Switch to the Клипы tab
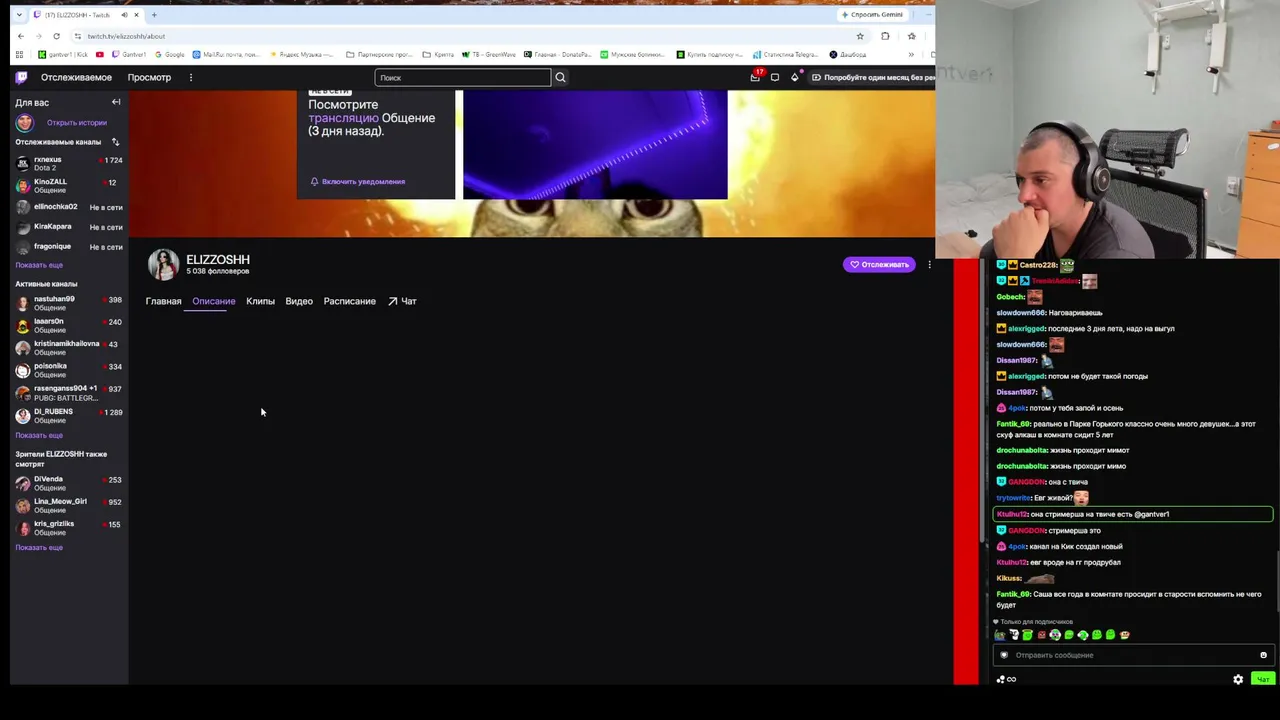This screenshot has width=1280, height=720. [260, 301]
